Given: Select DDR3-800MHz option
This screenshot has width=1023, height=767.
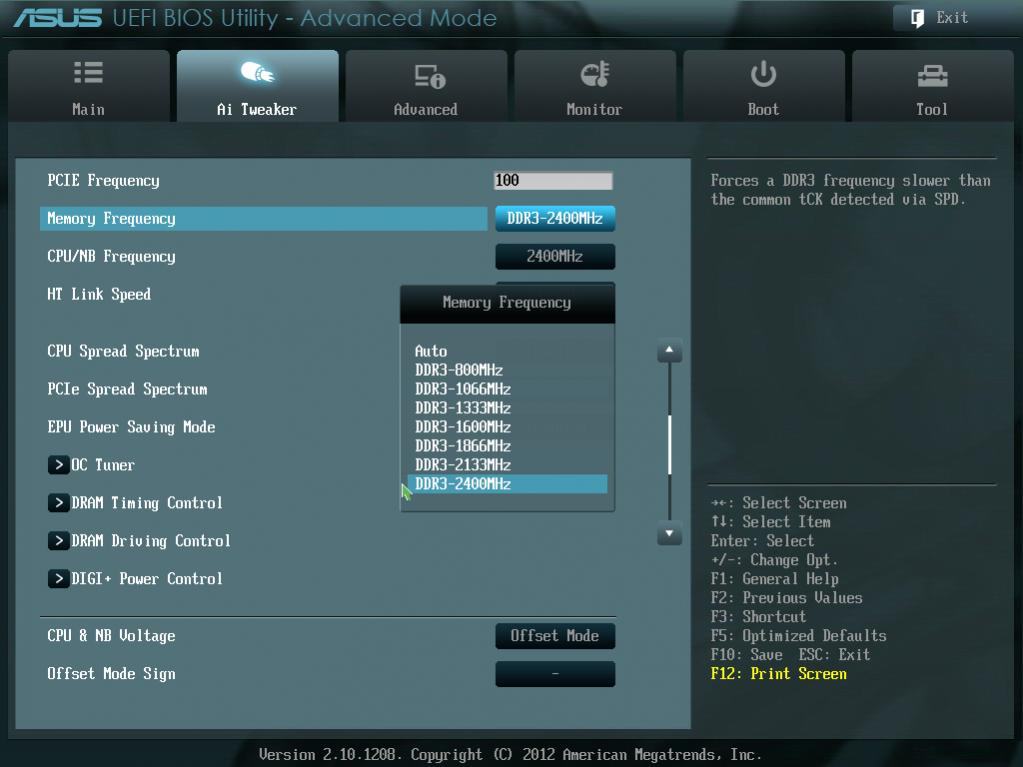Looking at the screenshot, I should (459, 370).
